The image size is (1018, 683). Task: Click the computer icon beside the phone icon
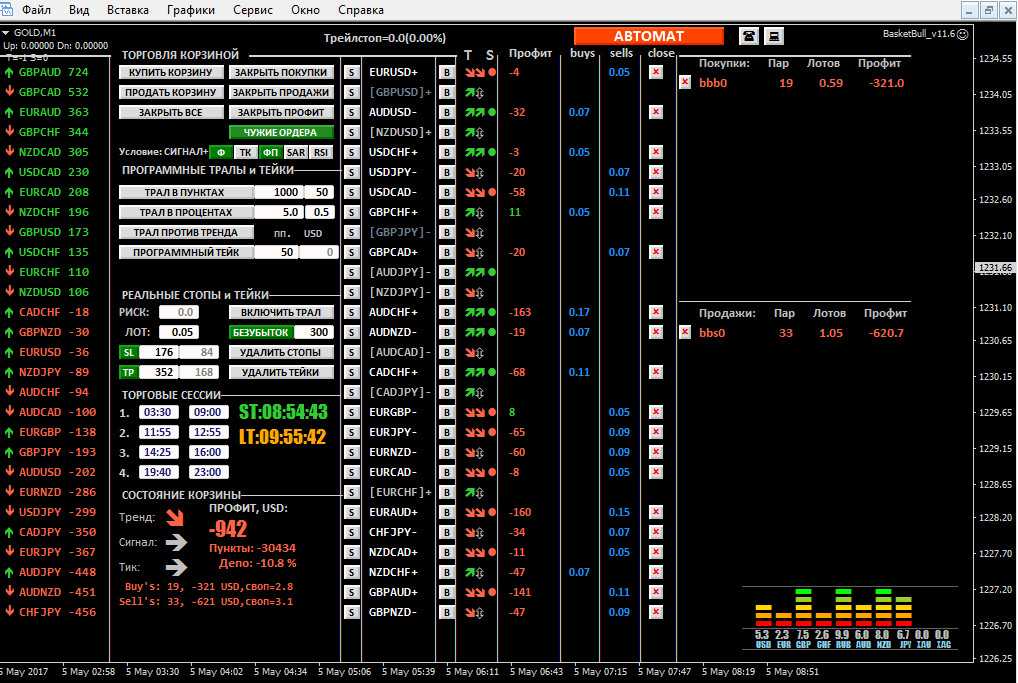pos(773,36)
